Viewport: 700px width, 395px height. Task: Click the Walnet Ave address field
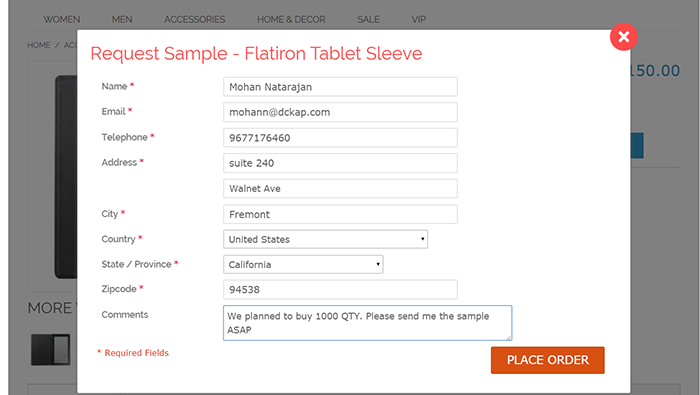[x=340, y=188]
